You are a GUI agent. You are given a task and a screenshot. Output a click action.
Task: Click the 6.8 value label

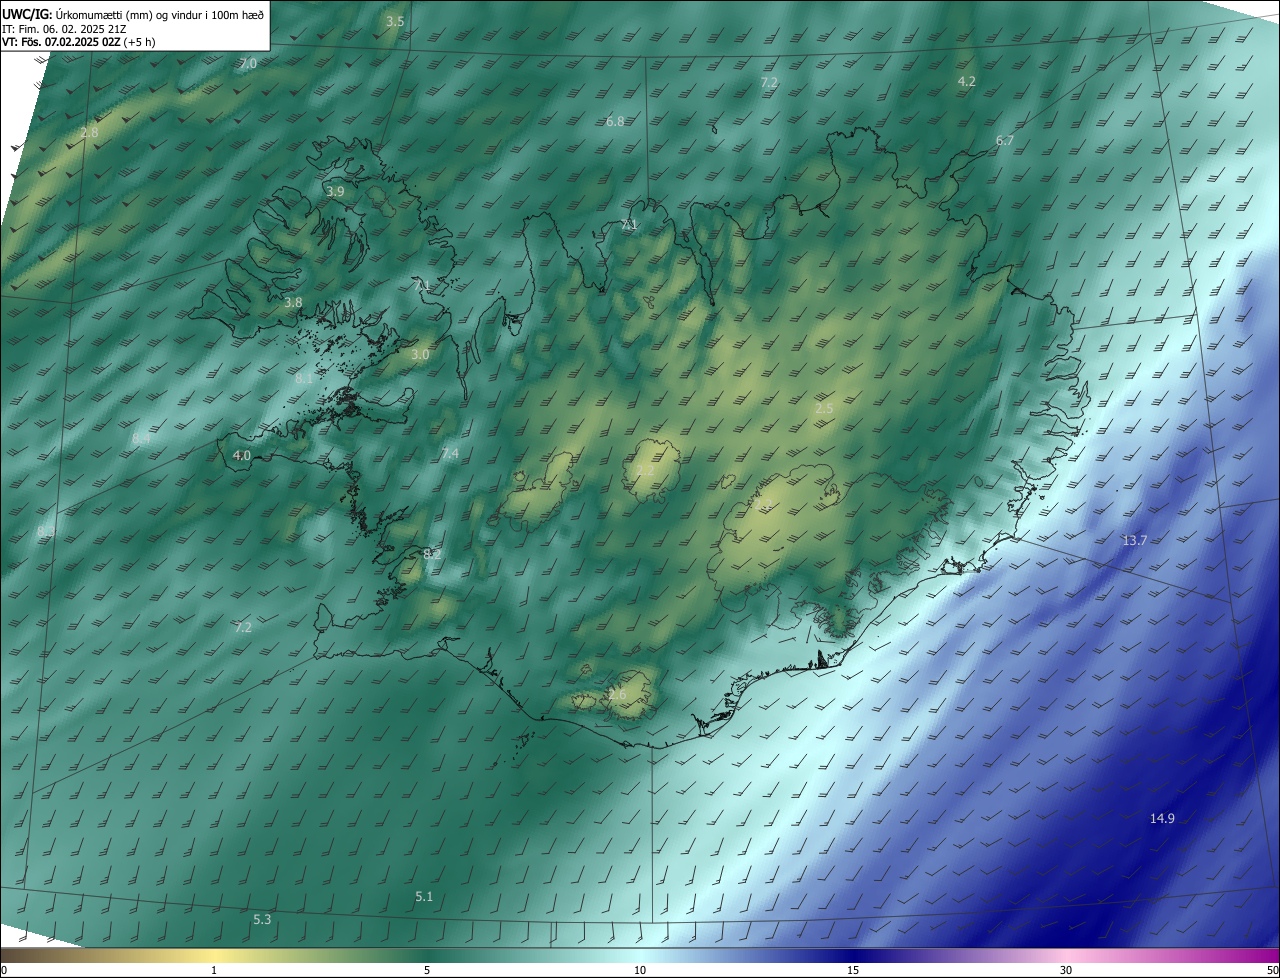[x=615, y=122]
